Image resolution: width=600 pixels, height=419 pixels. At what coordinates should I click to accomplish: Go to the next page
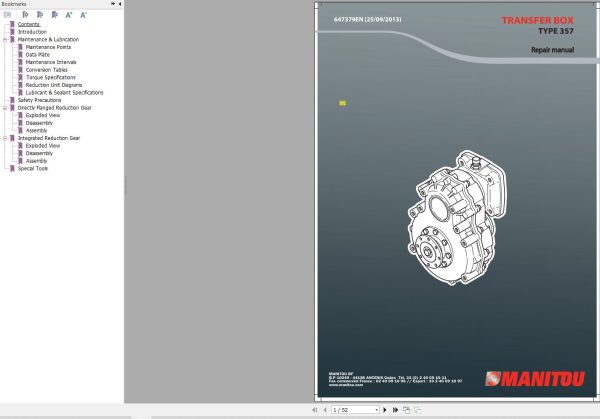(x=385, y=410)
